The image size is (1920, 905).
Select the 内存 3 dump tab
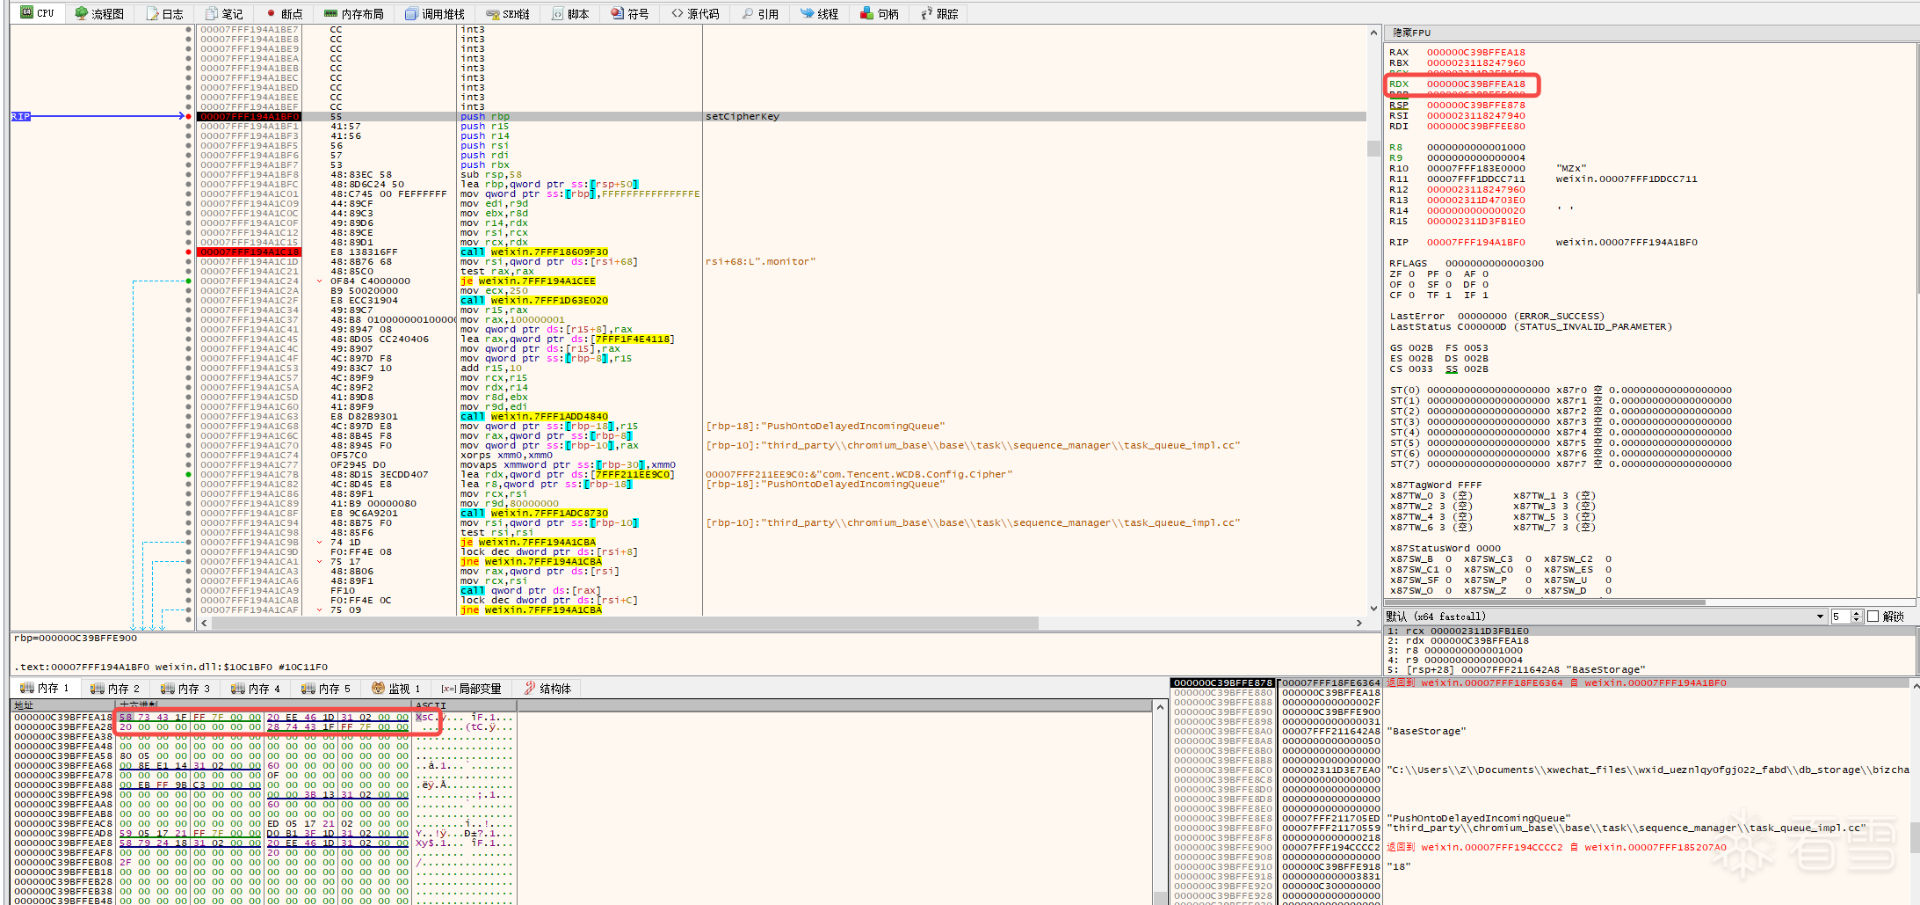185,688
